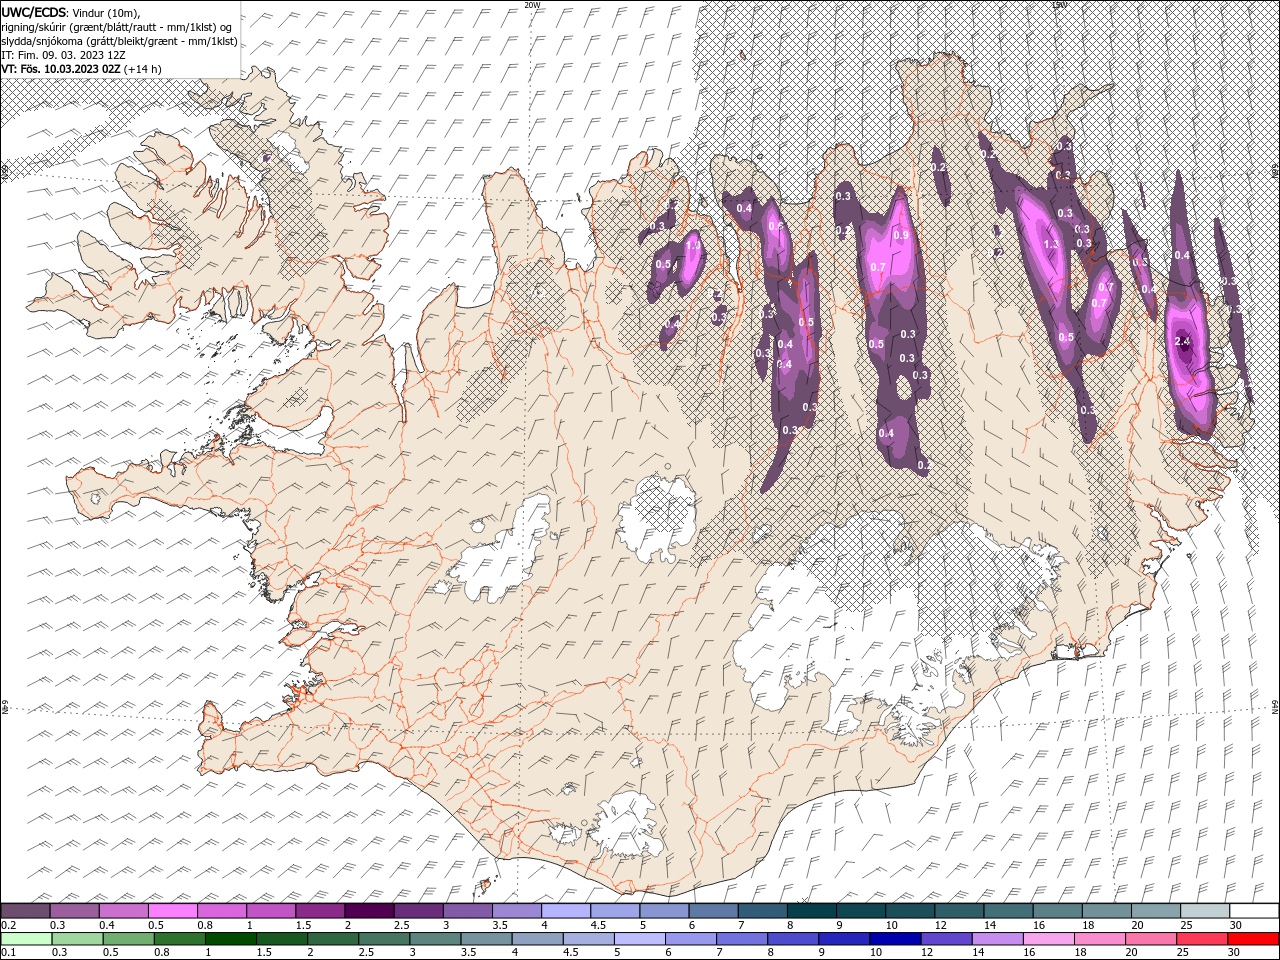Viewport: 1280px width, 960px height.
Task: Pick the pale green 0.1 swatch in rain legend
Action: [25, 939]
